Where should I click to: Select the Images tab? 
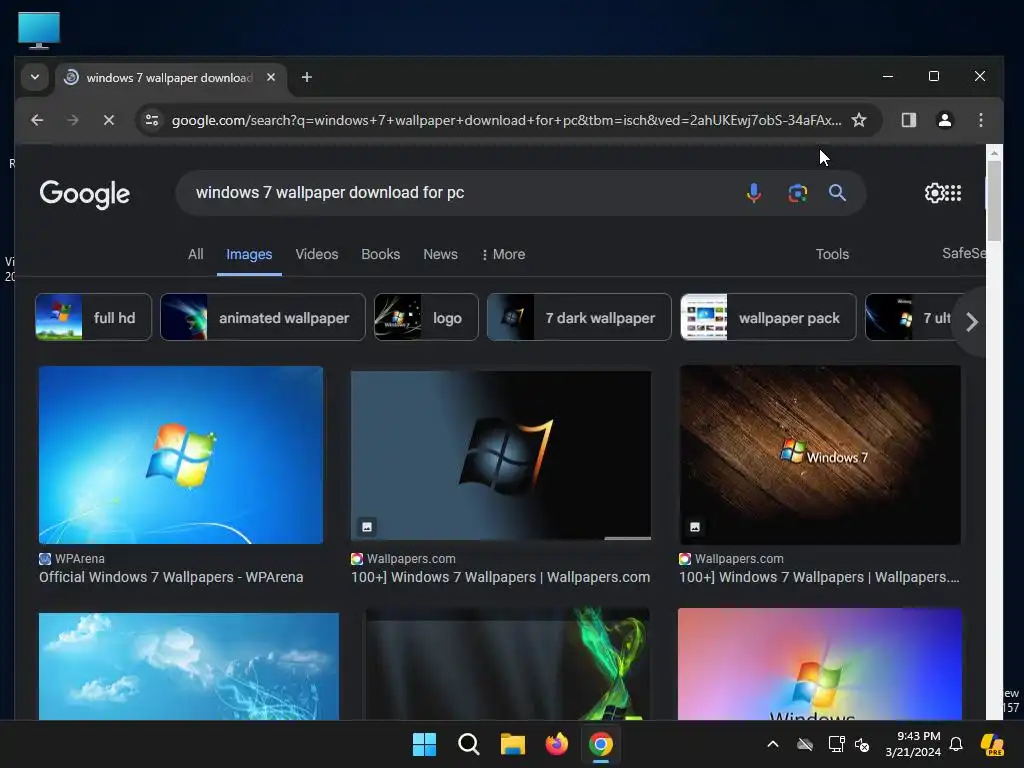coord(249,254)
